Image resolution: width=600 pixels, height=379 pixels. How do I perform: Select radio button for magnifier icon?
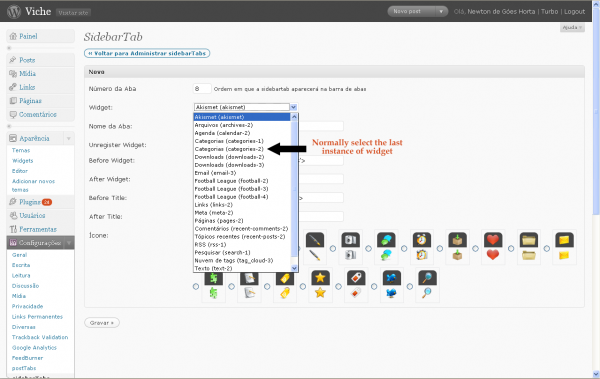point(409,286)
